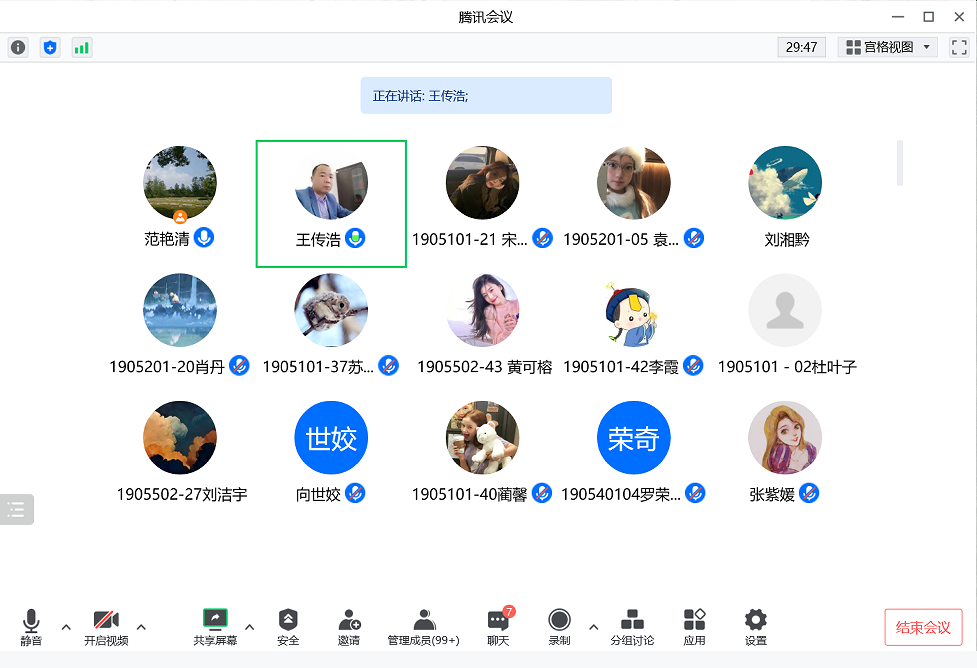Open 邀请 invite participants
Screen dimensions: 977x668
(x=349, y=626)
